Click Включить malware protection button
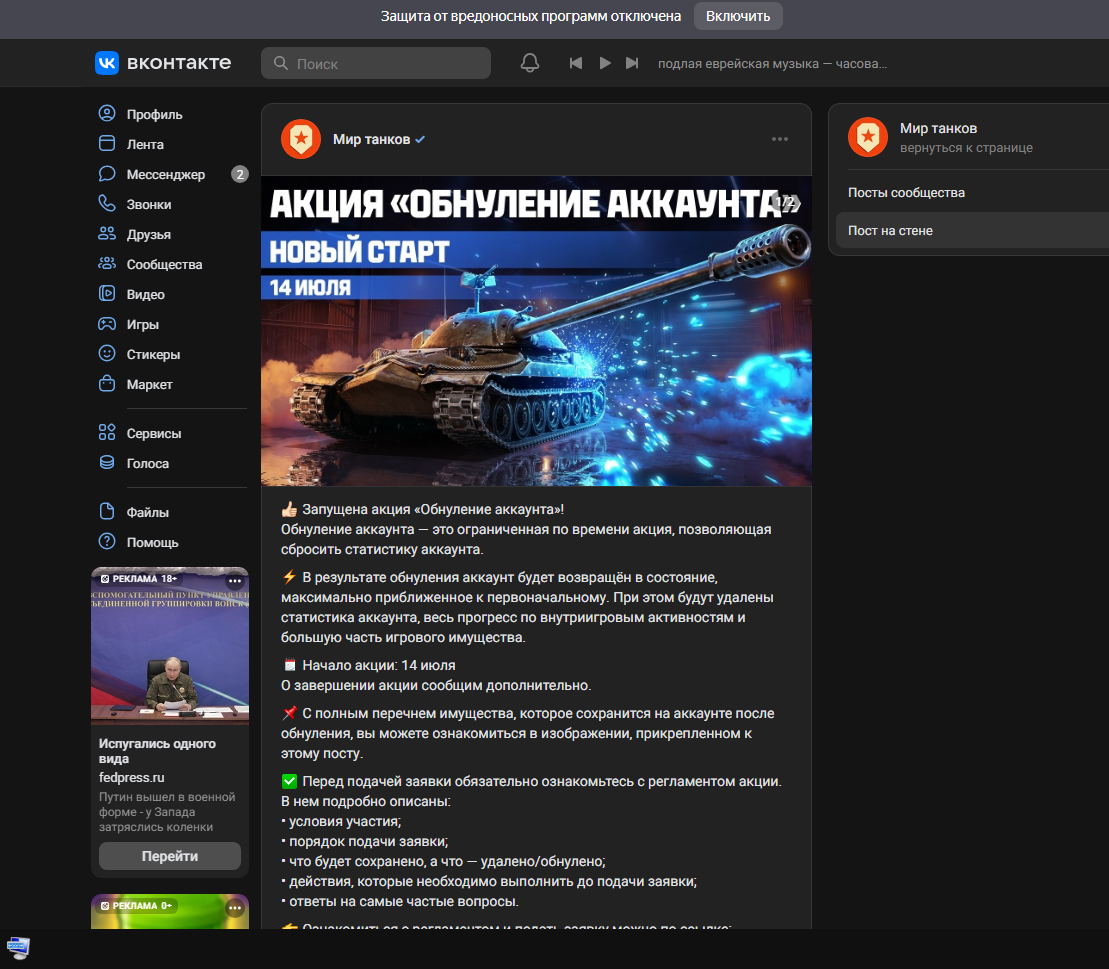This screenshot has width=1109, height=969. (x=738, y=16)
